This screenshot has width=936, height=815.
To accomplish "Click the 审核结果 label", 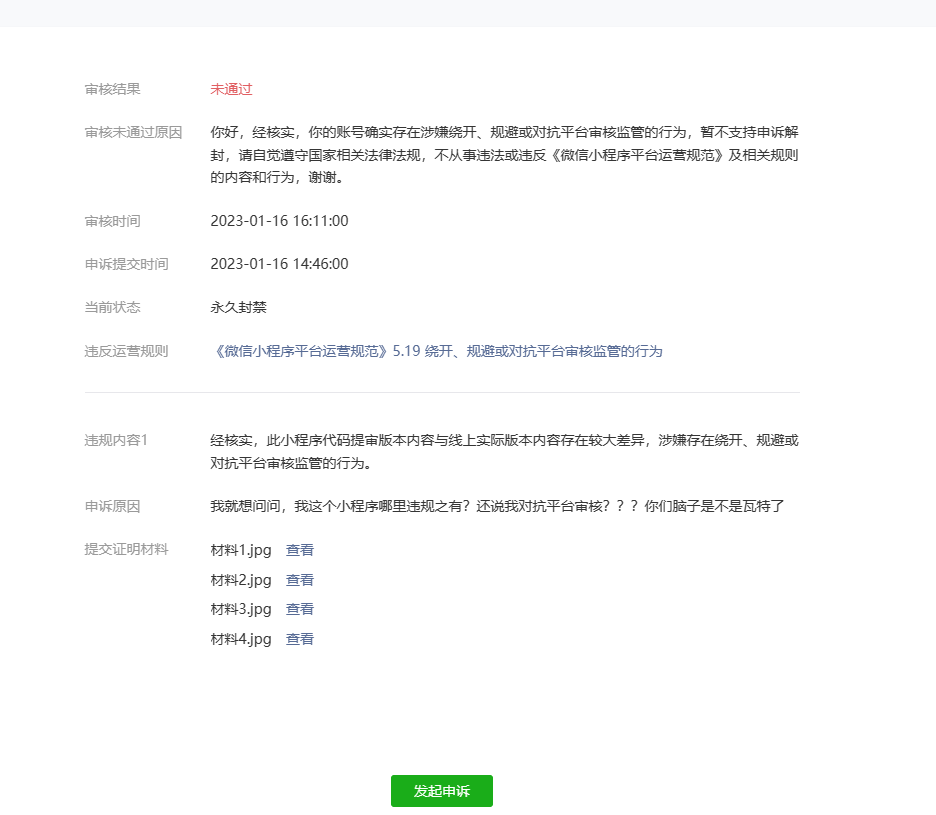I will pos(112,89).
